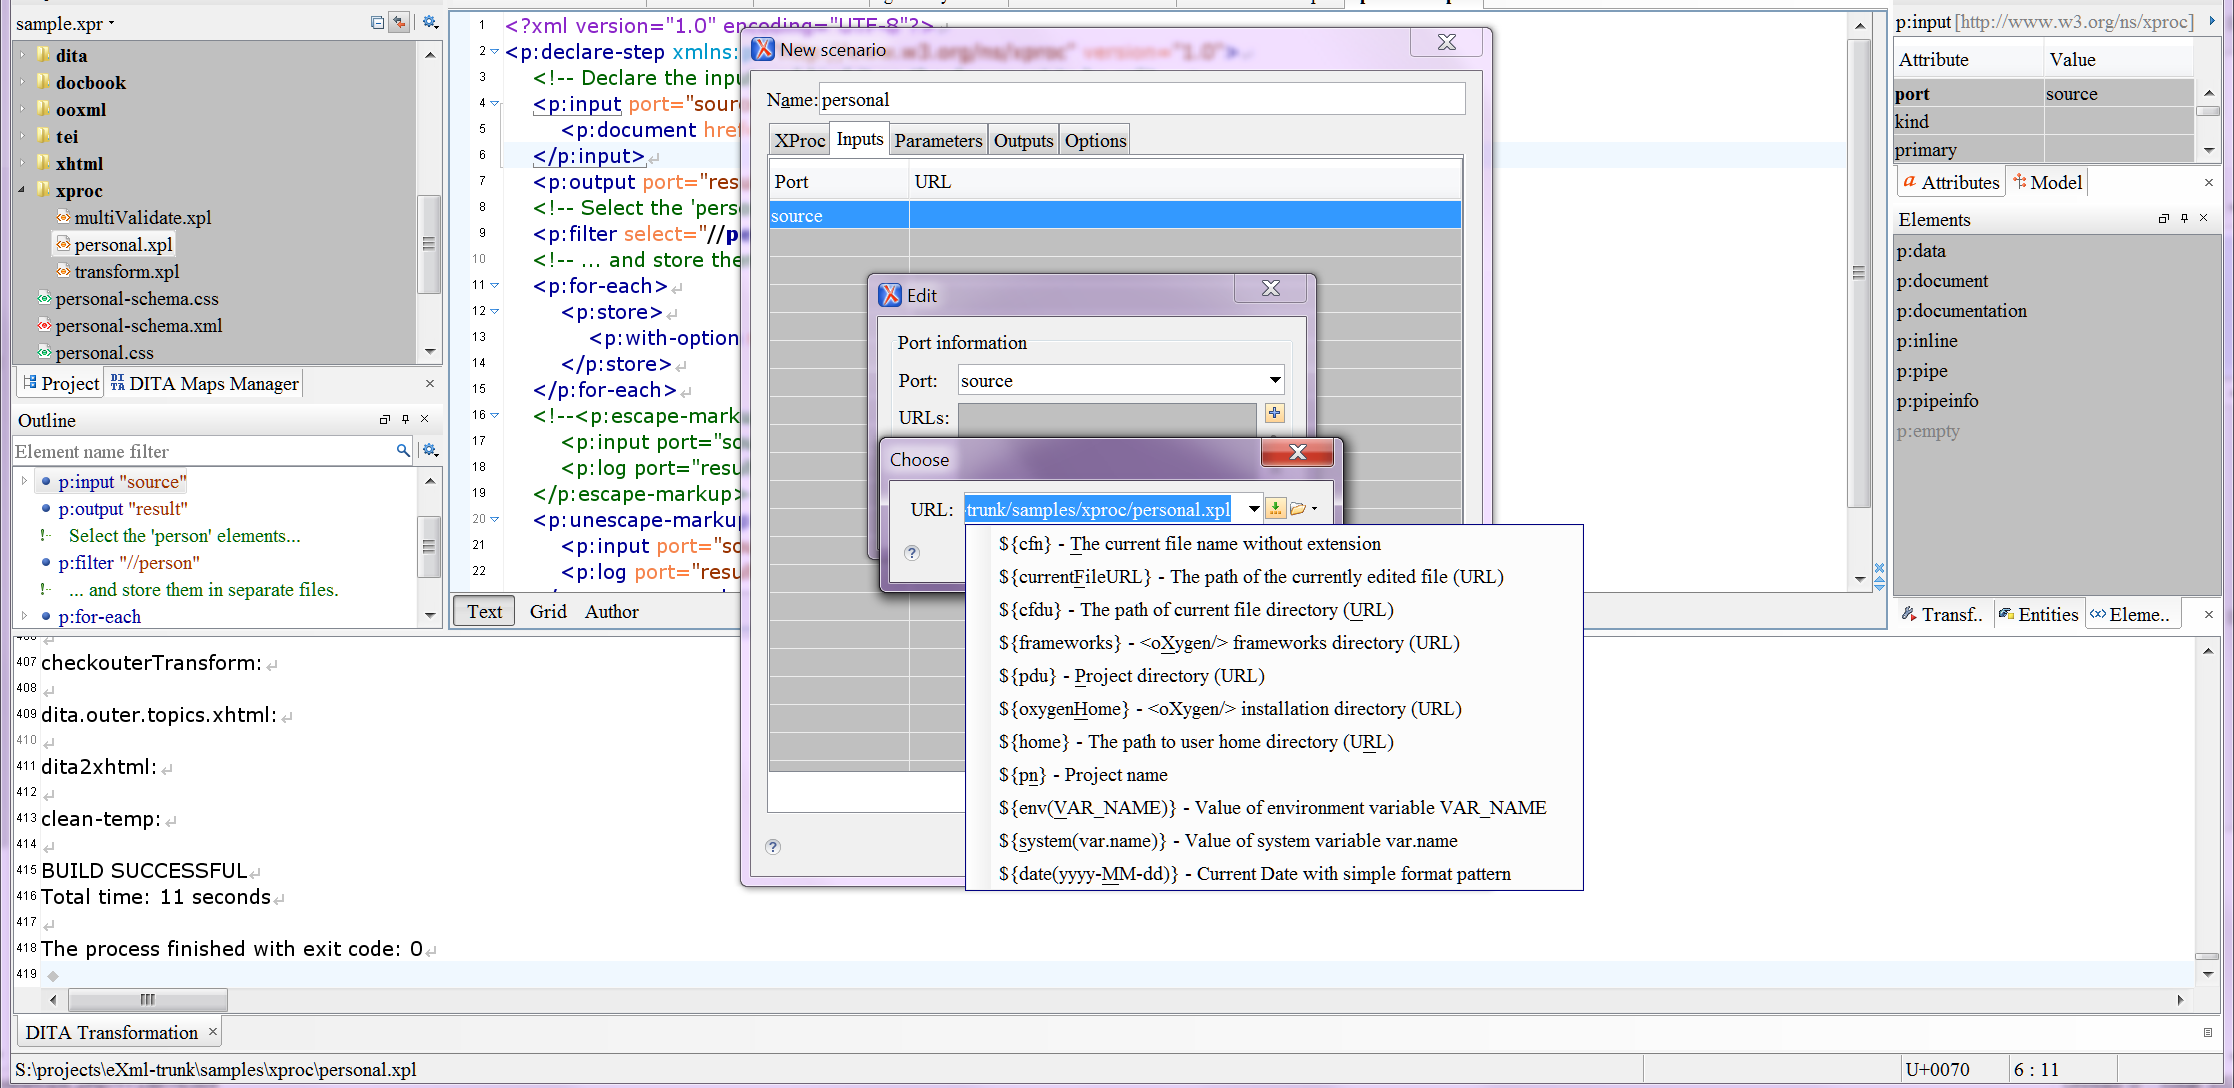The width and height of the screenshot is (2234, 1088).
Task: Close the Project side panel
Action: point(430,384)
